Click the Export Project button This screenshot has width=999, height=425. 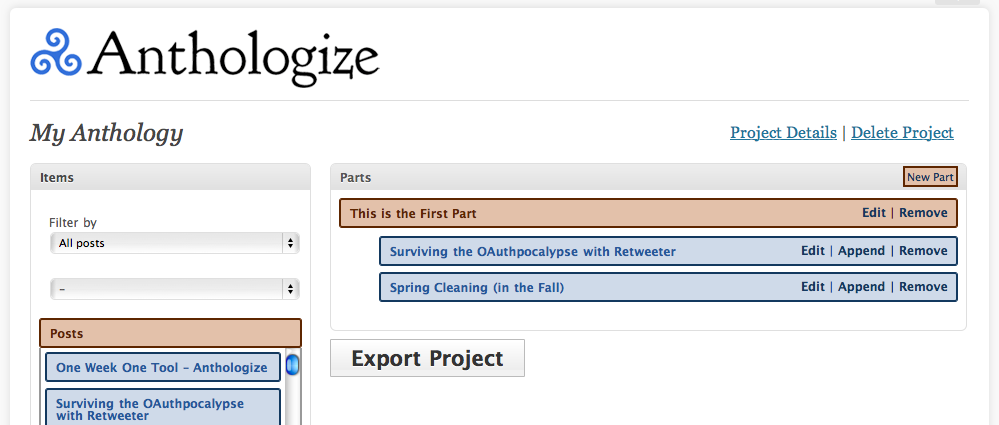(428, 358)
